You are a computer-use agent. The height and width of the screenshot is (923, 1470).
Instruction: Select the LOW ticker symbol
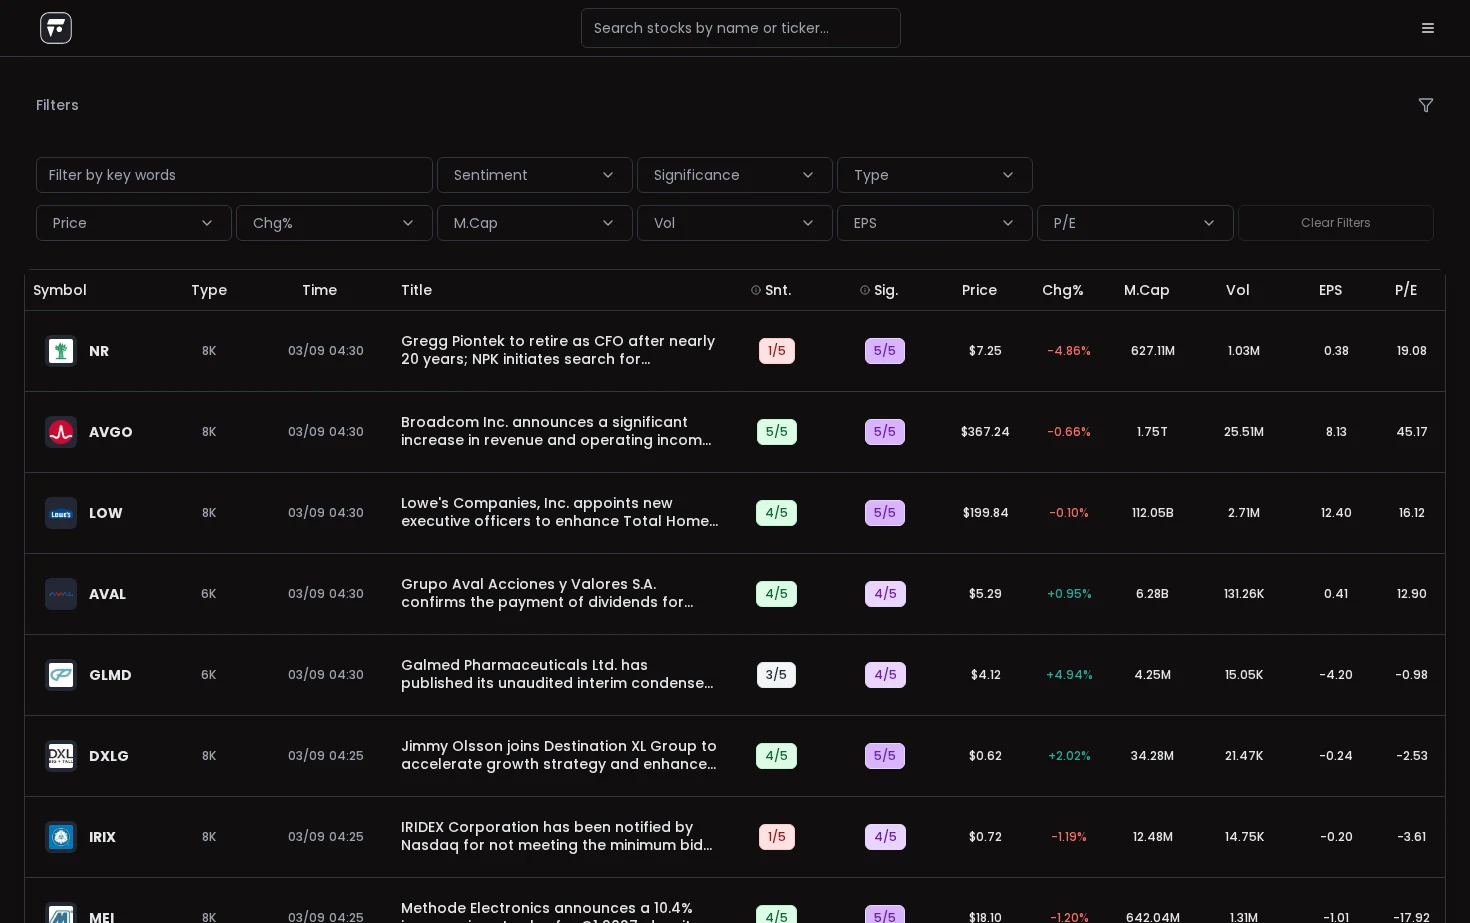click(106, 513)
